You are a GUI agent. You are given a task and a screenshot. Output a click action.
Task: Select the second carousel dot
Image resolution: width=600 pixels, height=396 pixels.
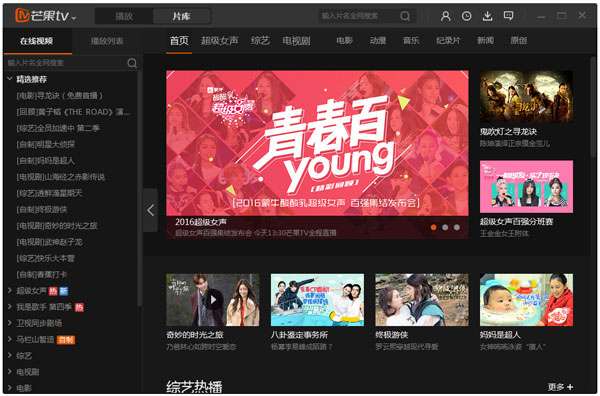pos(445,227)
